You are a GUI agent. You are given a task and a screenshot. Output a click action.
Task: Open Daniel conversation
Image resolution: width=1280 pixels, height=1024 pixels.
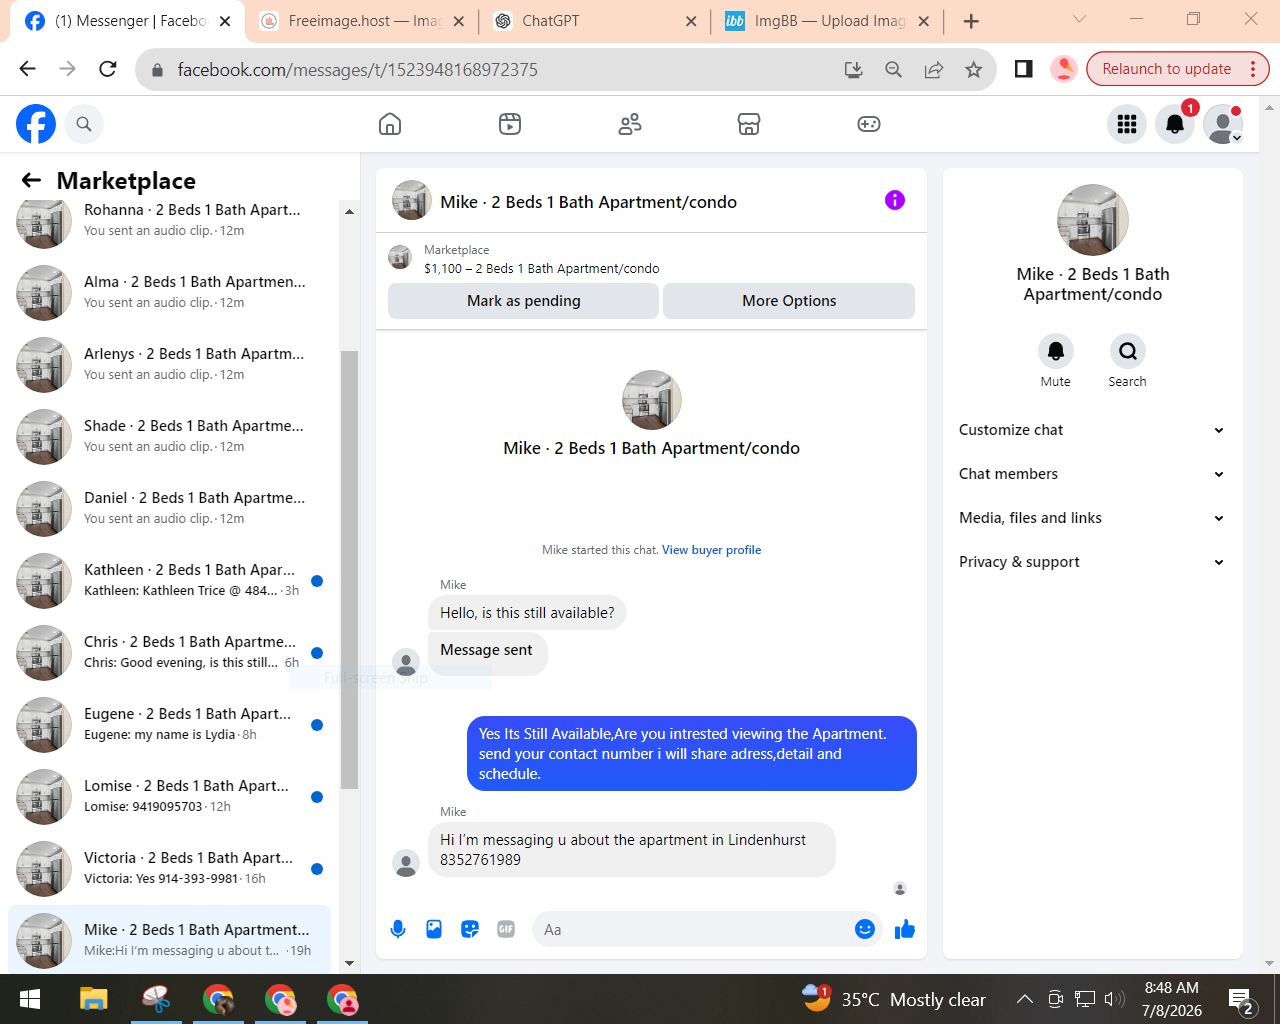[x=170, y=509]
